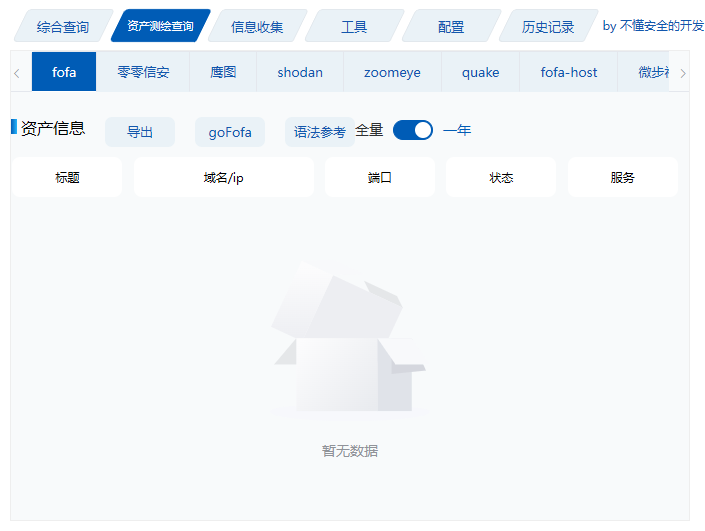705x531 pixels.
Task: Open the 语法参考 syntax reference
Action: (319, 132)
